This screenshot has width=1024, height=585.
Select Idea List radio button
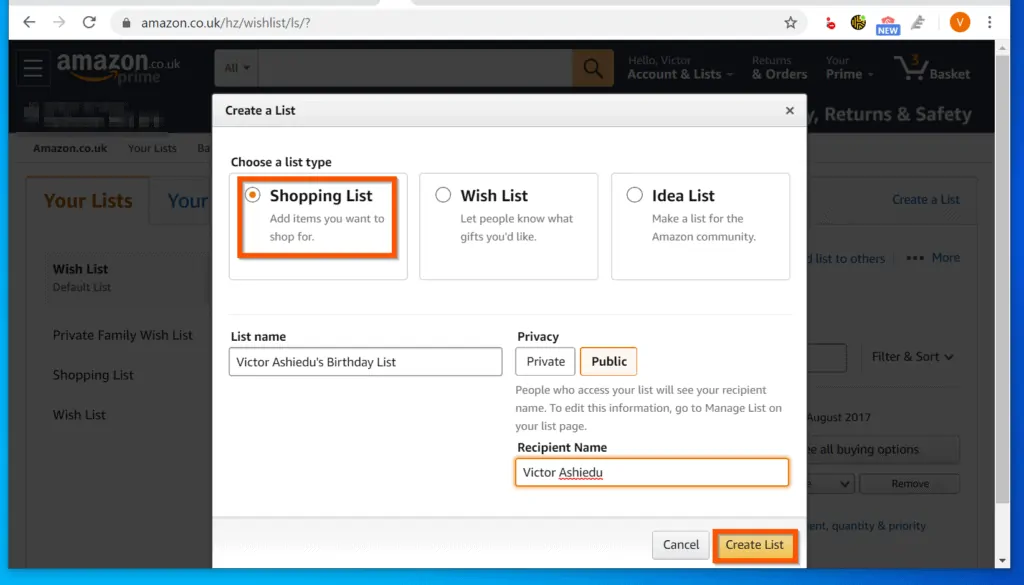coord(634,195)
